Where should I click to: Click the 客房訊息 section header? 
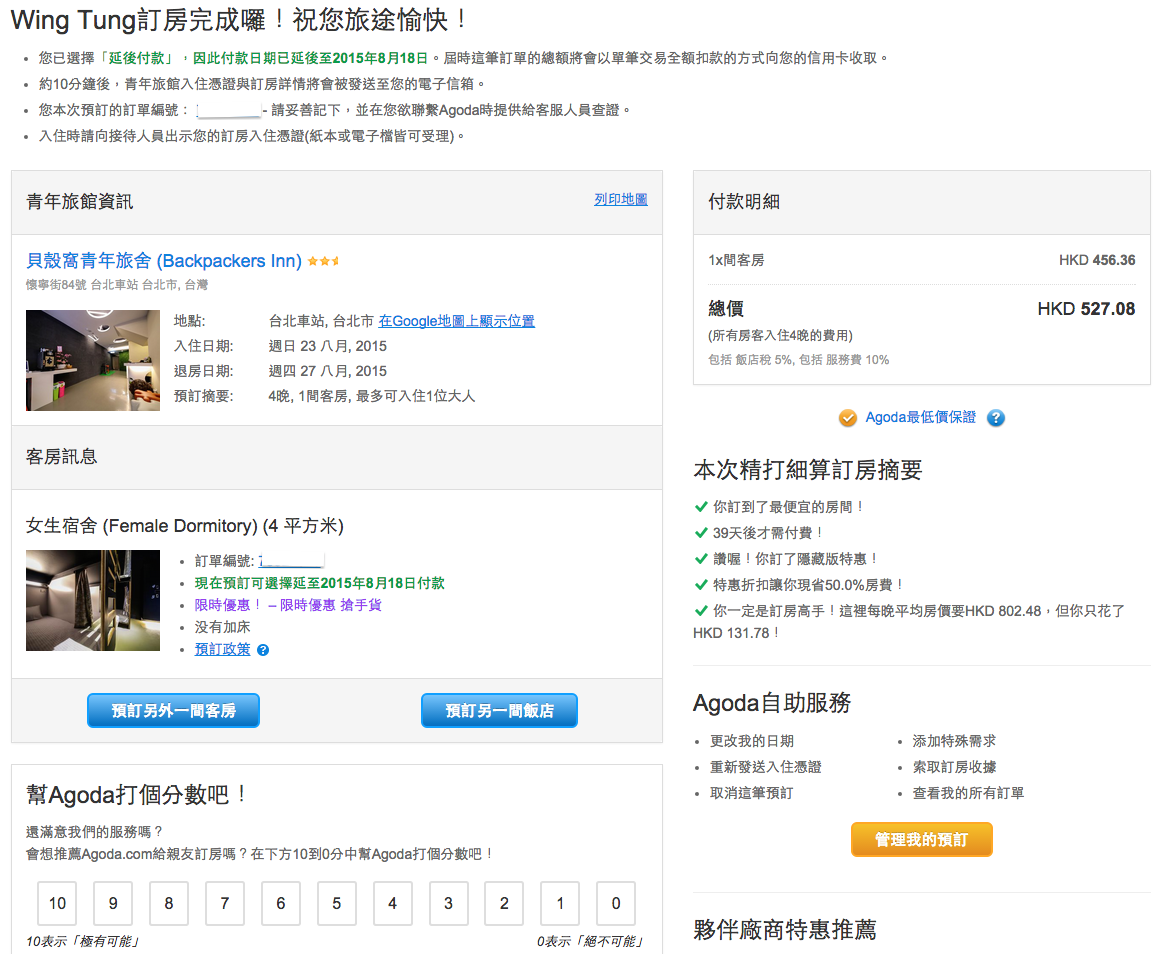tap(61, 457)
